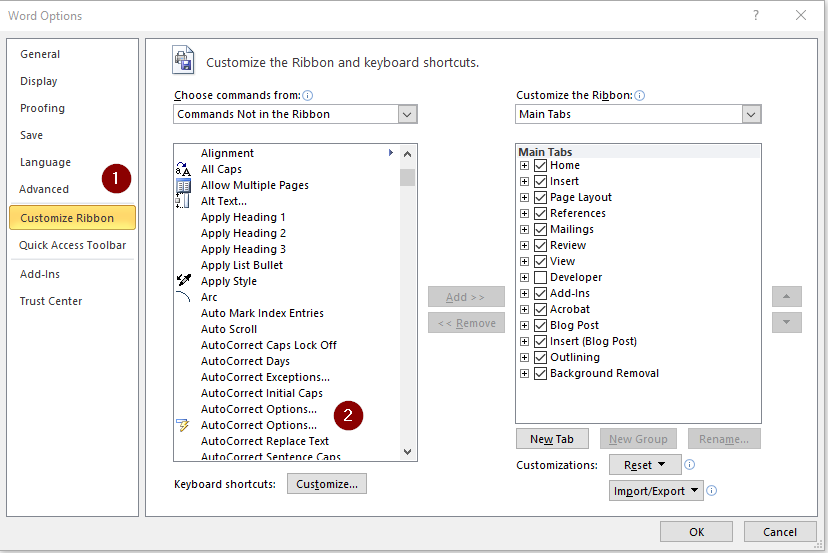Open the Trust Center category
Screen dimensions: 828x553
point(51,301)
